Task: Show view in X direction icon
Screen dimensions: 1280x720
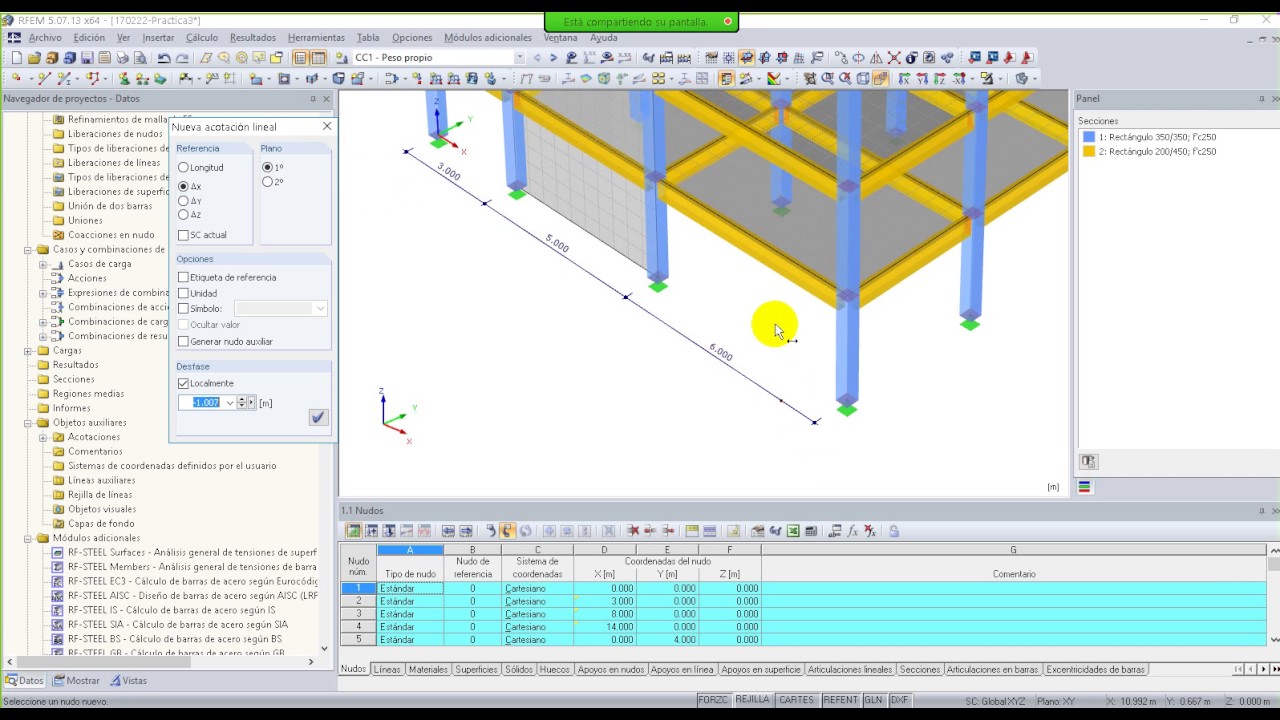Action: point(904,78)
